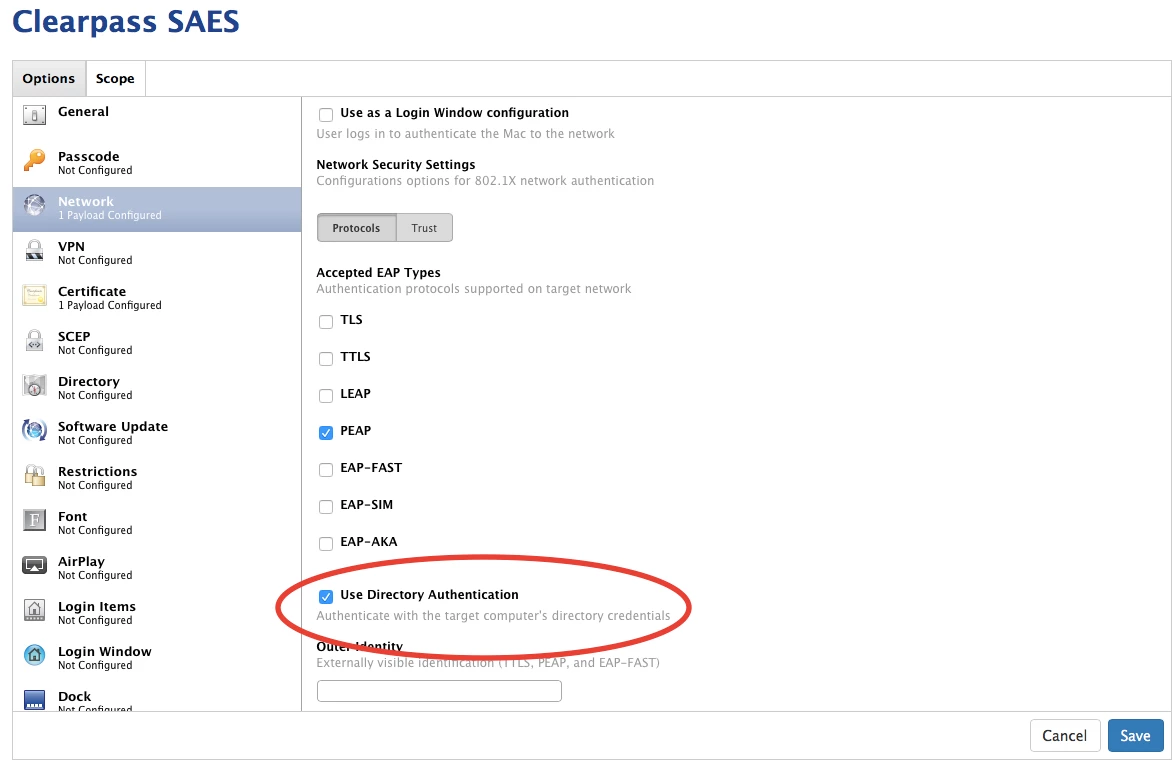1174x761 pixels.
Task: Check the TLS EAP type
Action: [326, 322]
